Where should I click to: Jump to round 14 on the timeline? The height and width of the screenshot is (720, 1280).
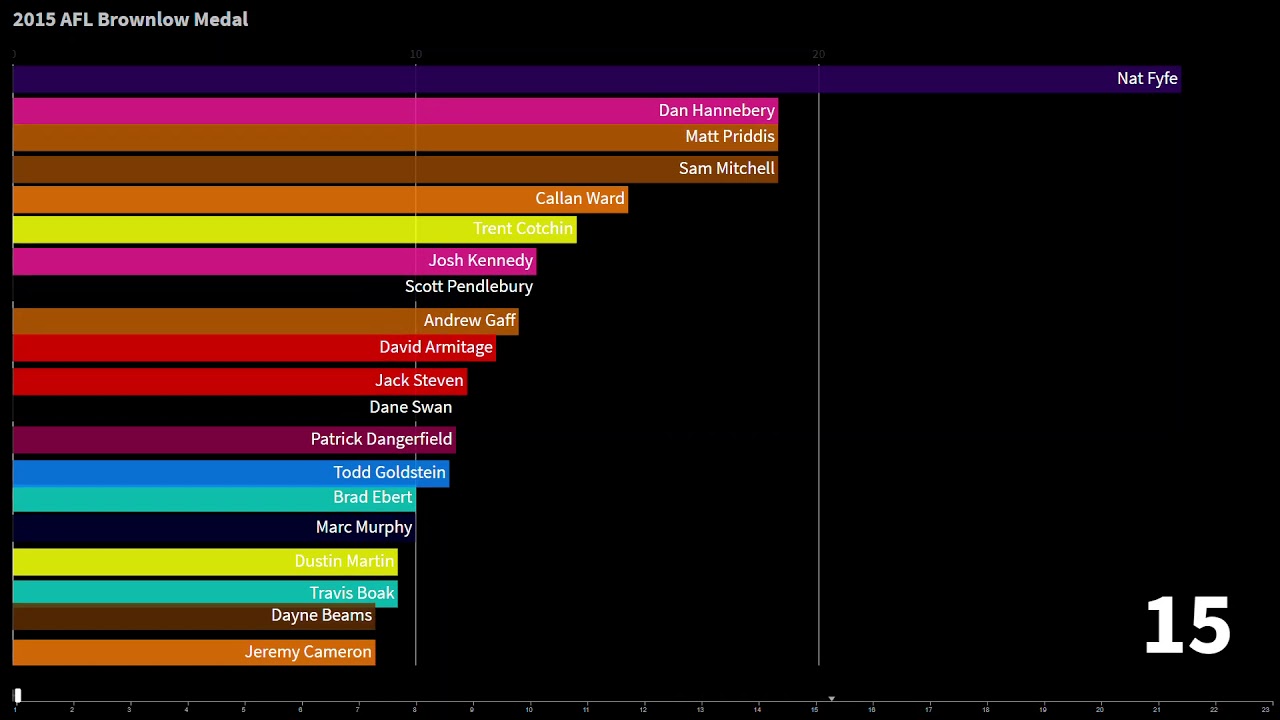(757, 709)
